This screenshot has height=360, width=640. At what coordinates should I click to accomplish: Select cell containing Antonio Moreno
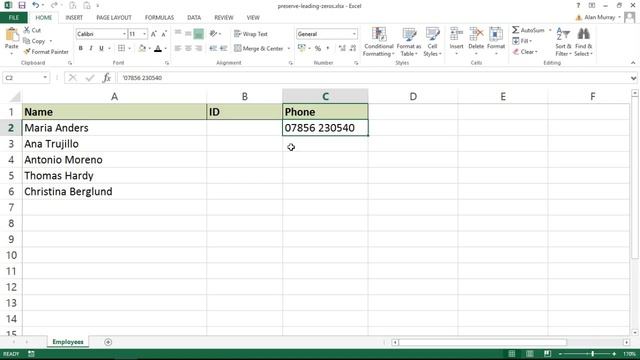coord(114,160)
